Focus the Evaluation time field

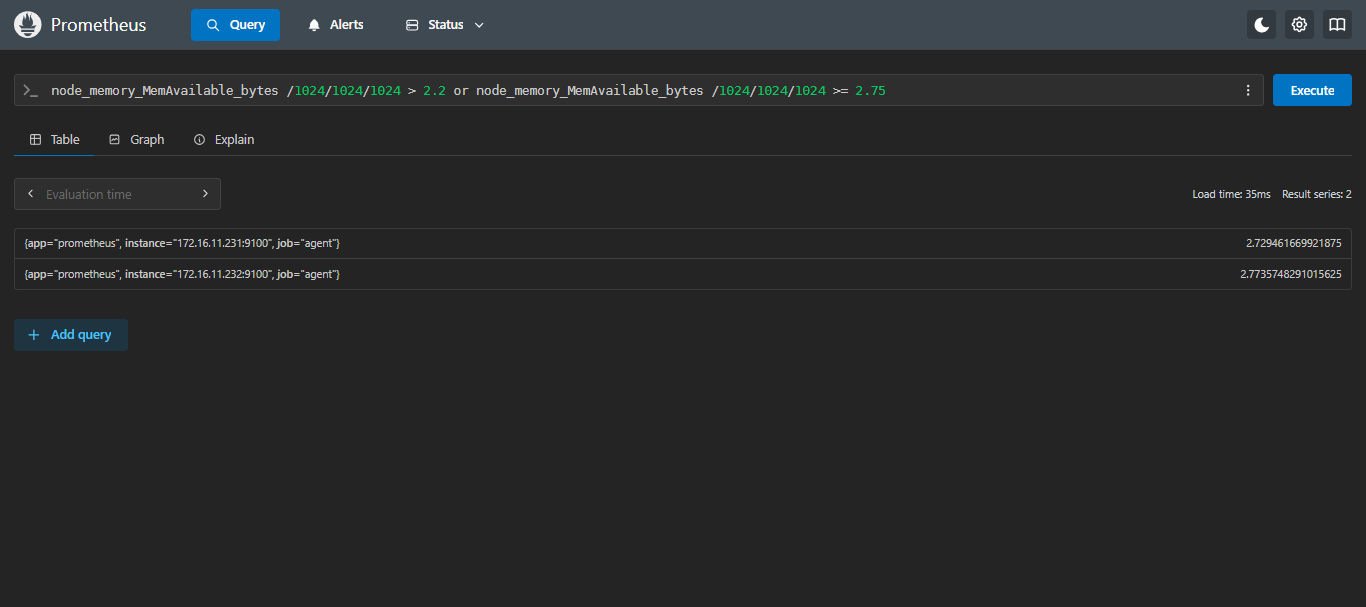(x=117, y=194)
